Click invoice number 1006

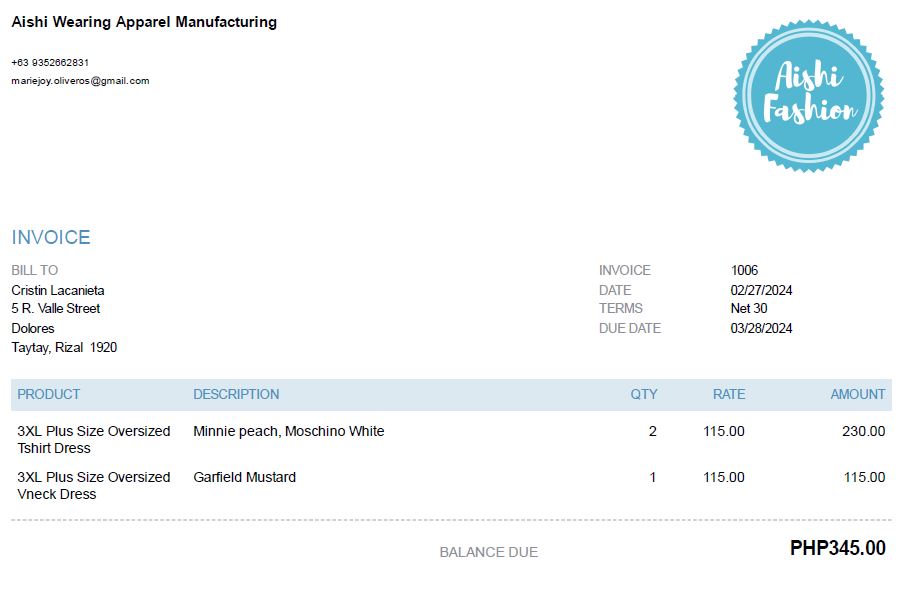coord(744,270)
